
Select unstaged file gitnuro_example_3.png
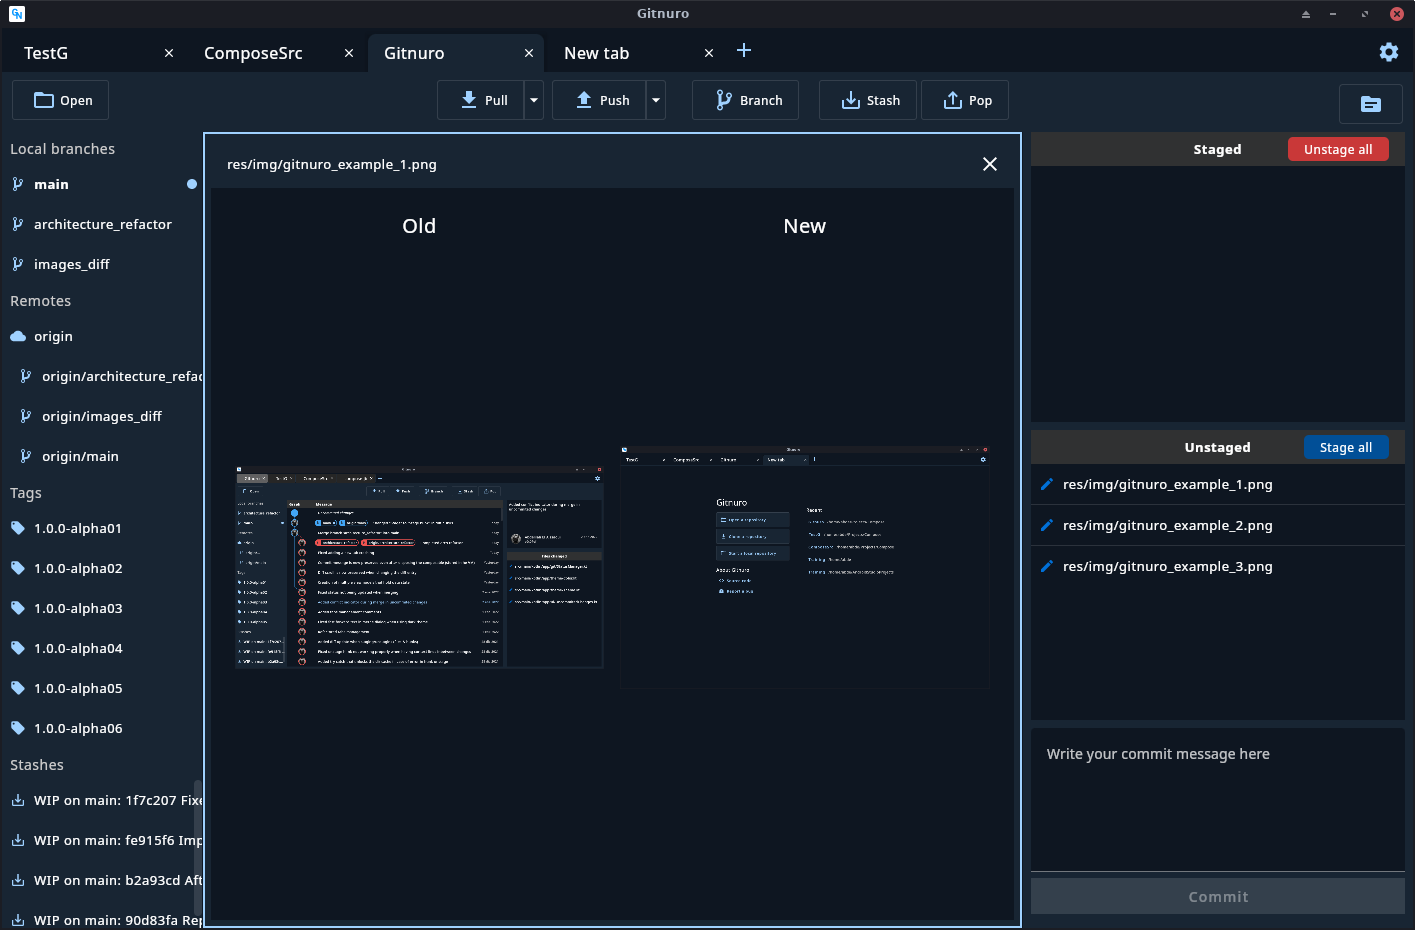[1218, 566]
